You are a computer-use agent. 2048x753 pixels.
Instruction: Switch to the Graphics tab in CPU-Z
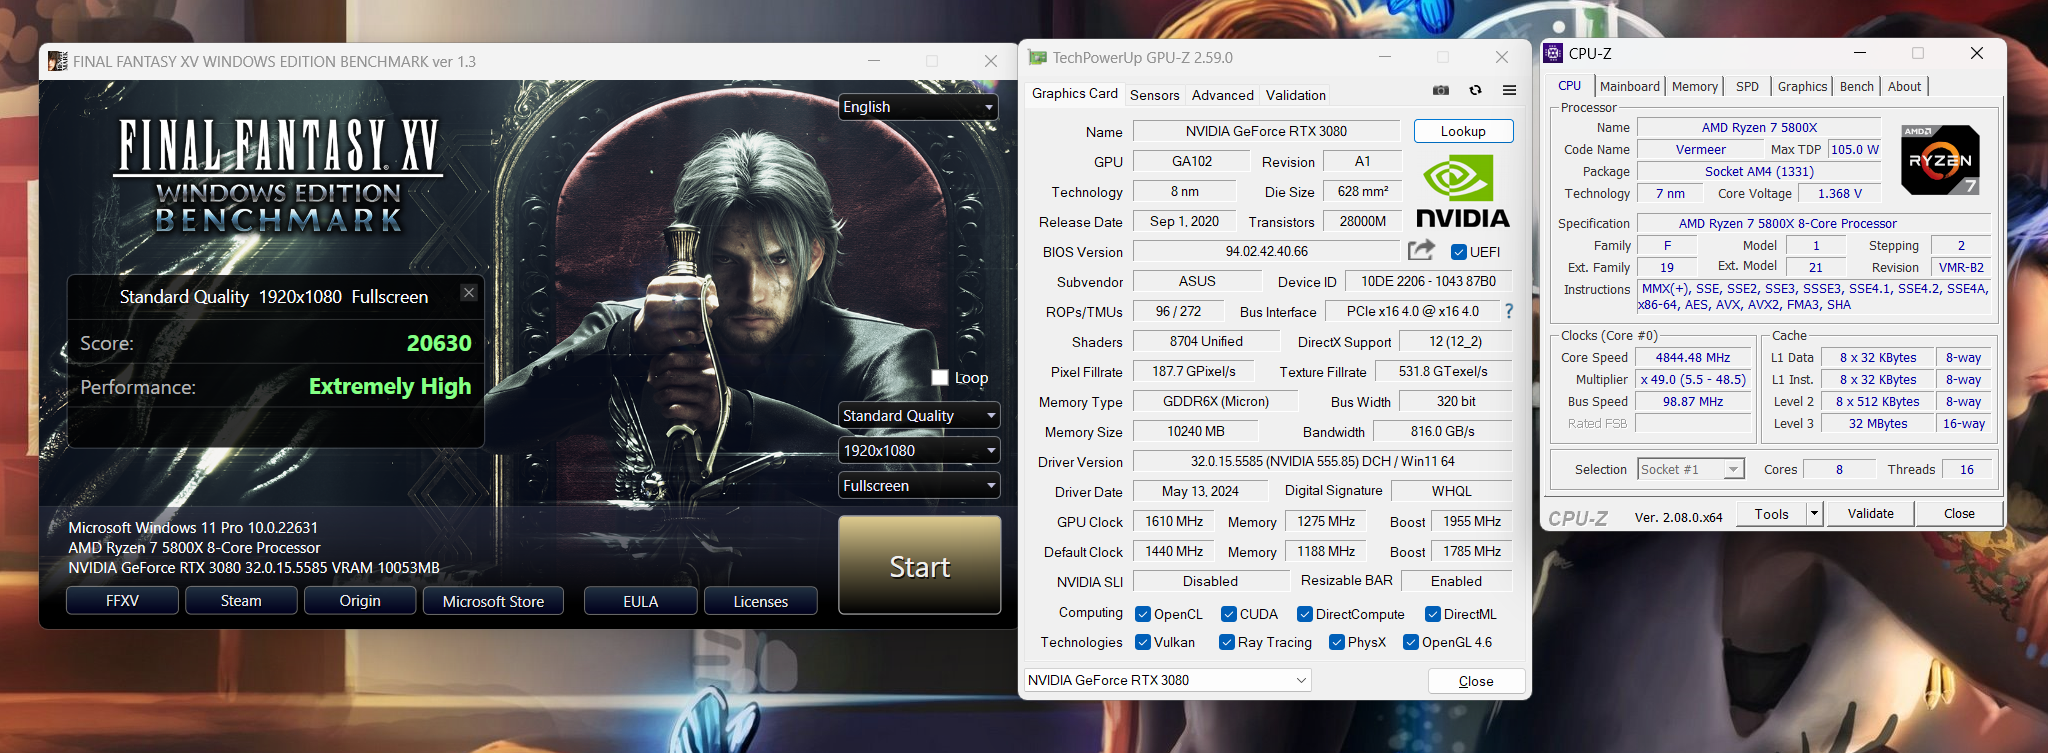(1803, 87)
